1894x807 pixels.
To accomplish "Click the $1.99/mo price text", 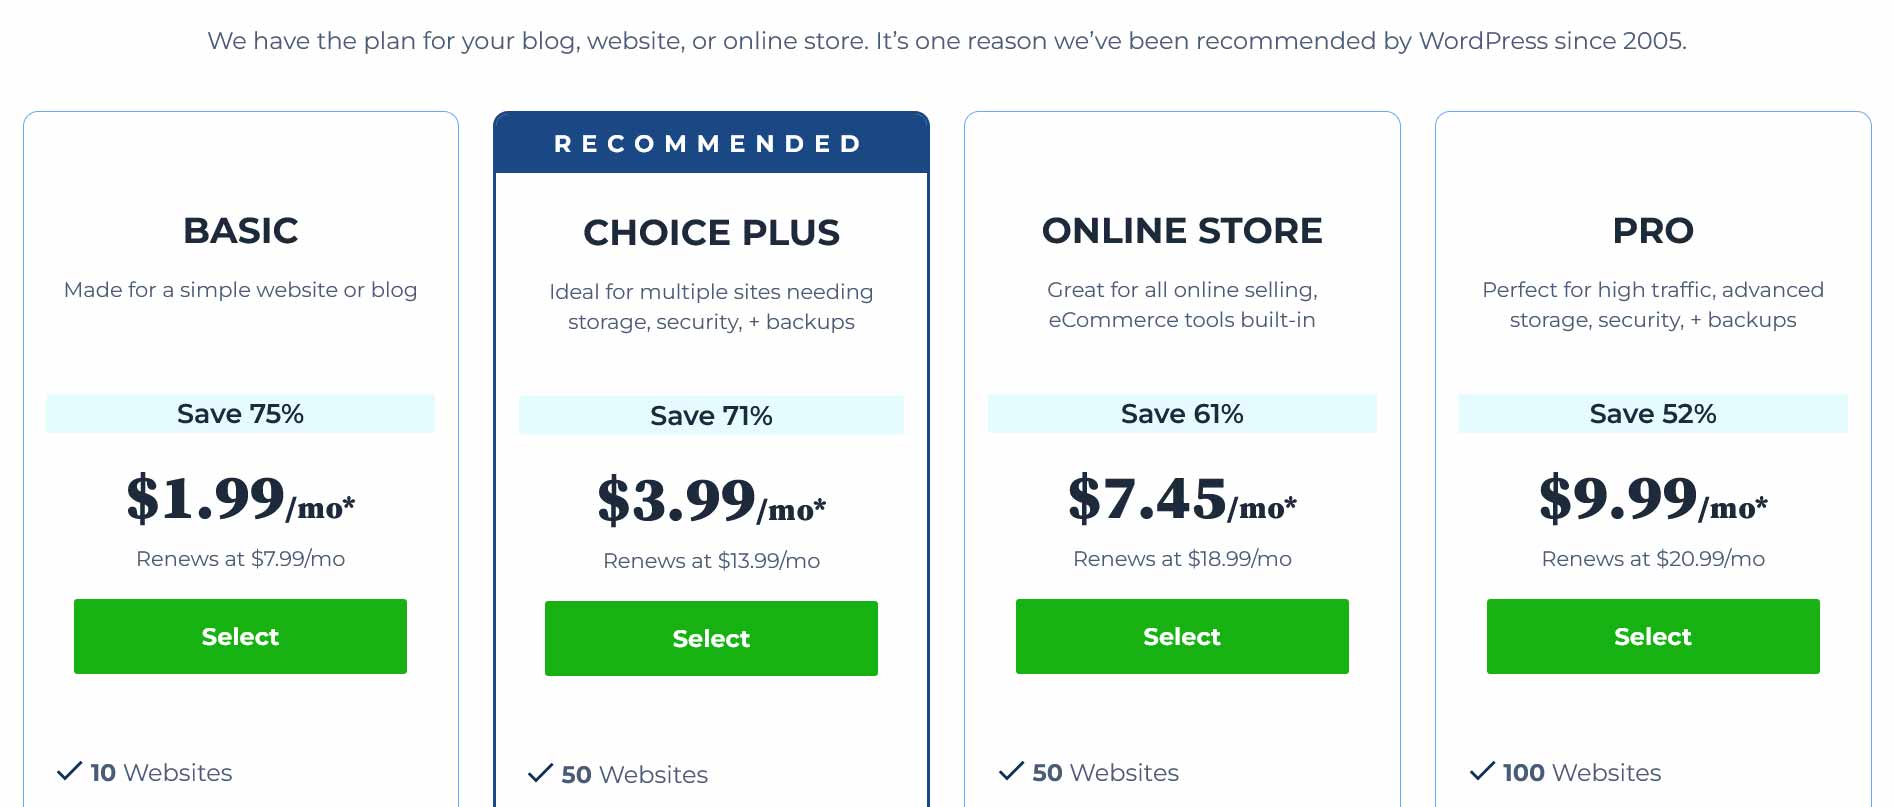I will [x=240, y=499].
